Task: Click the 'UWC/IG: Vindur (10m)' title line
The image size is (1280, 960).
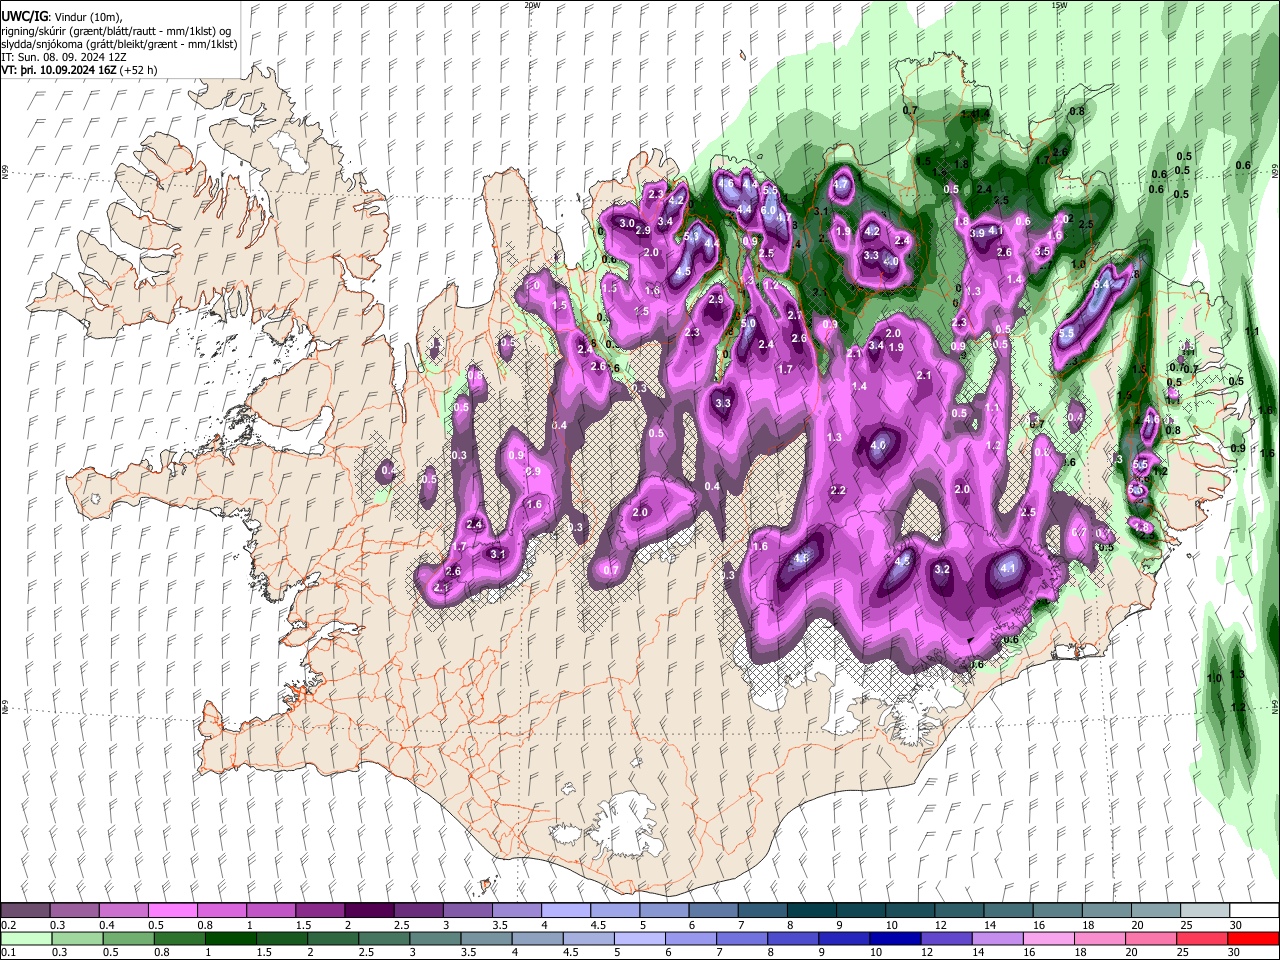Action: click(61, 16)
